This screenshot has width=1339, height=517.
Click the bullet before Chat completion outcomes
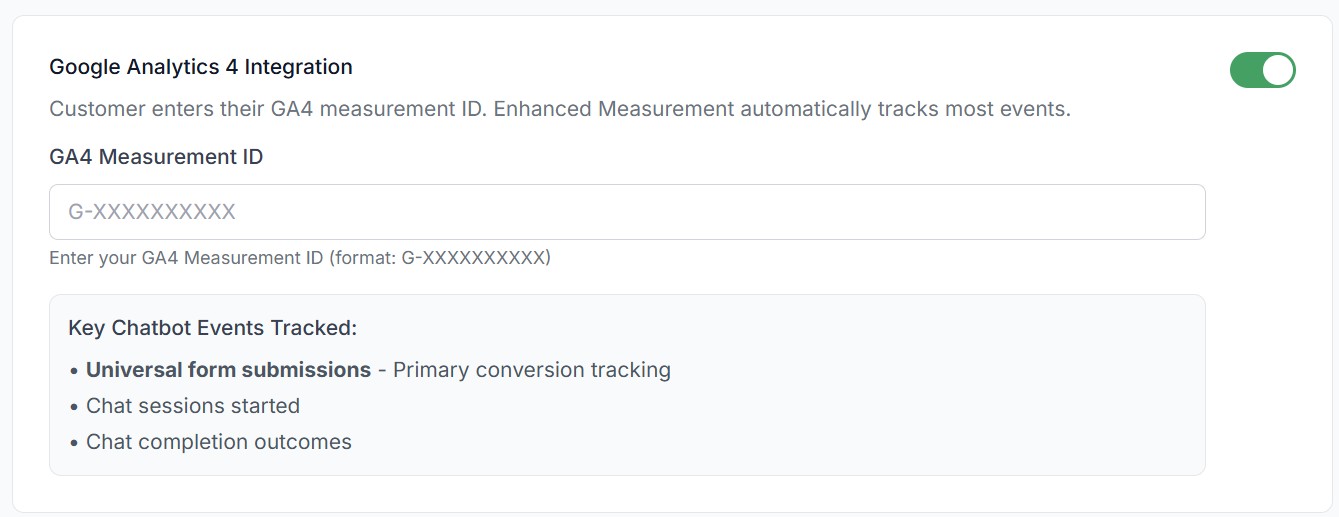coord(74,443)
